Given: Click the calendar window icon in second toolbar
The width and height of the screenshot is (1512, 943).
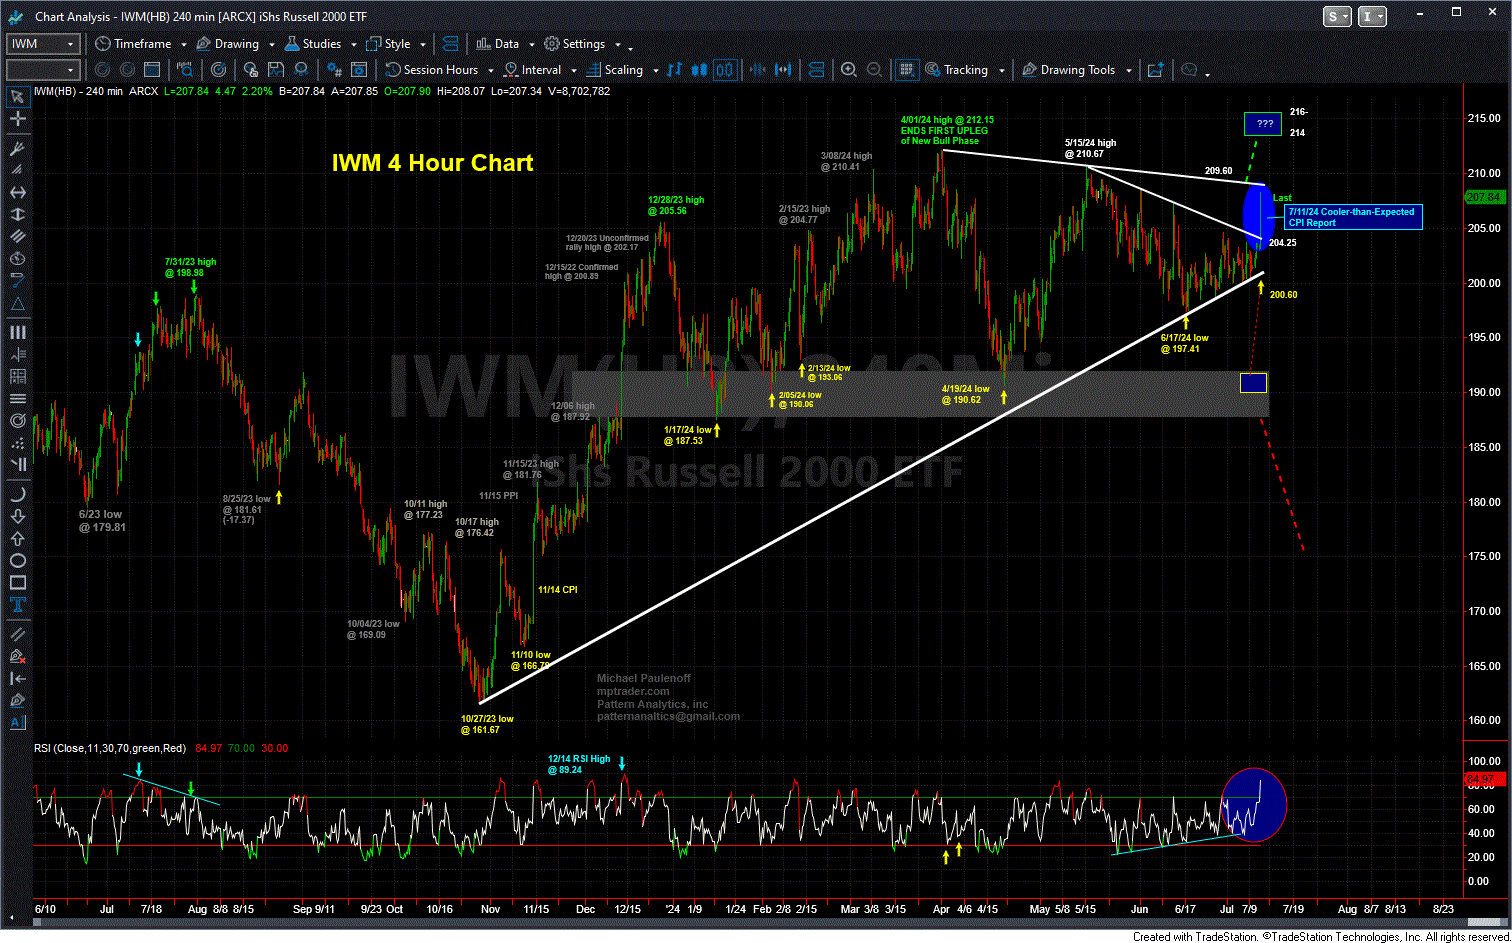Looking at the screenshot, I should 151,70.
